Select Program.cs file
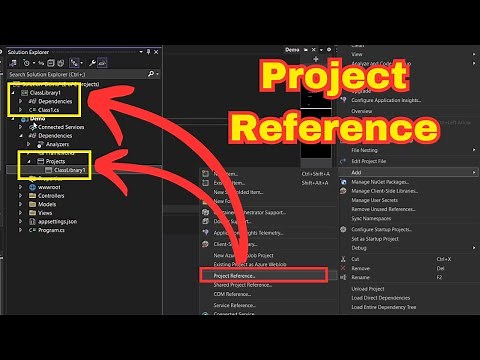The width and height of the screenshot is (480, 360). pyautogui.click(x=51, y=230)
